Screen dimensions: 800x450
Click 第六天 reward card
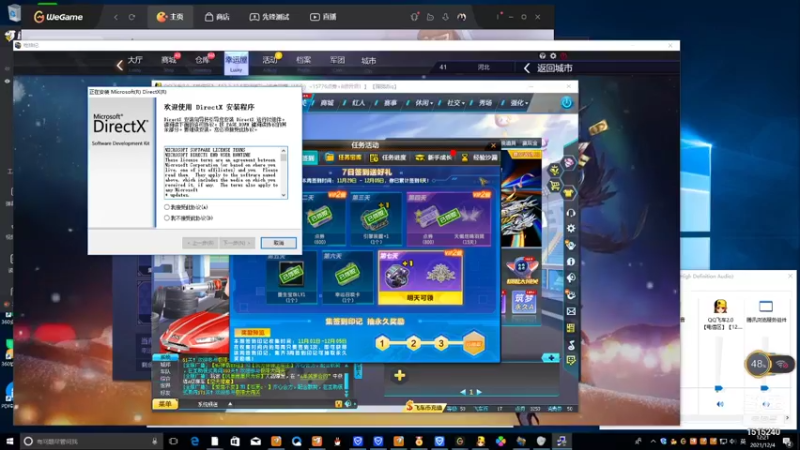(347, 278)
